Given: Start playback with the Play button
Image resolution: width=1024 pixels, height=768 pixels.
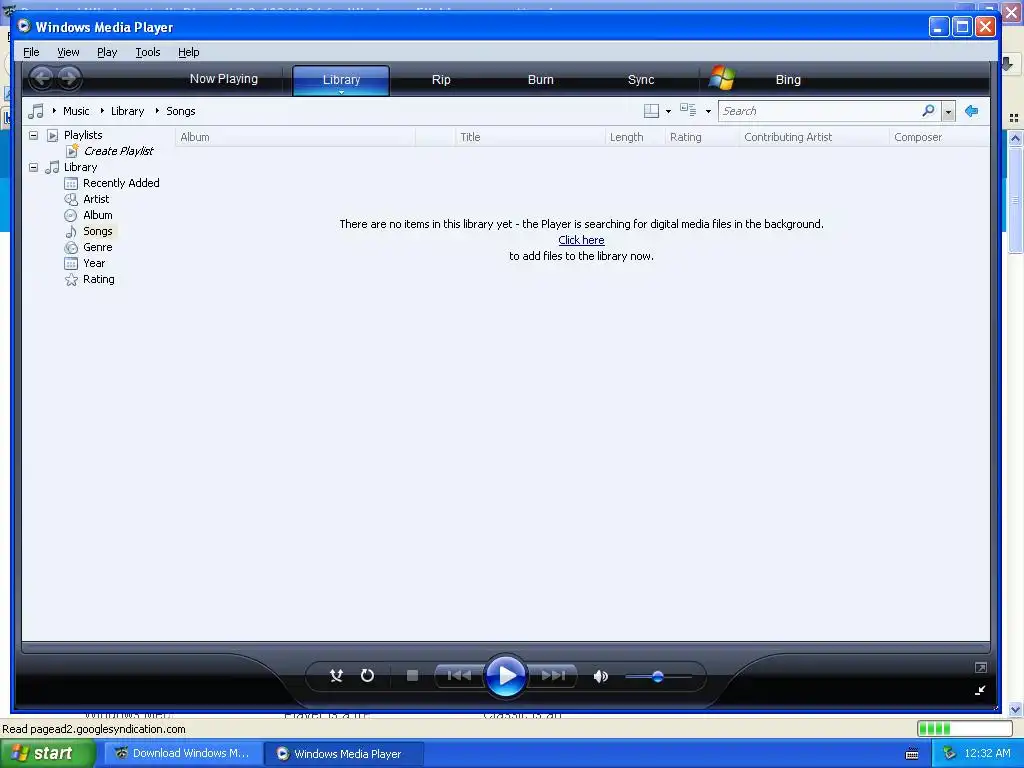Looking at the screenshot, I should pos(505,676).
